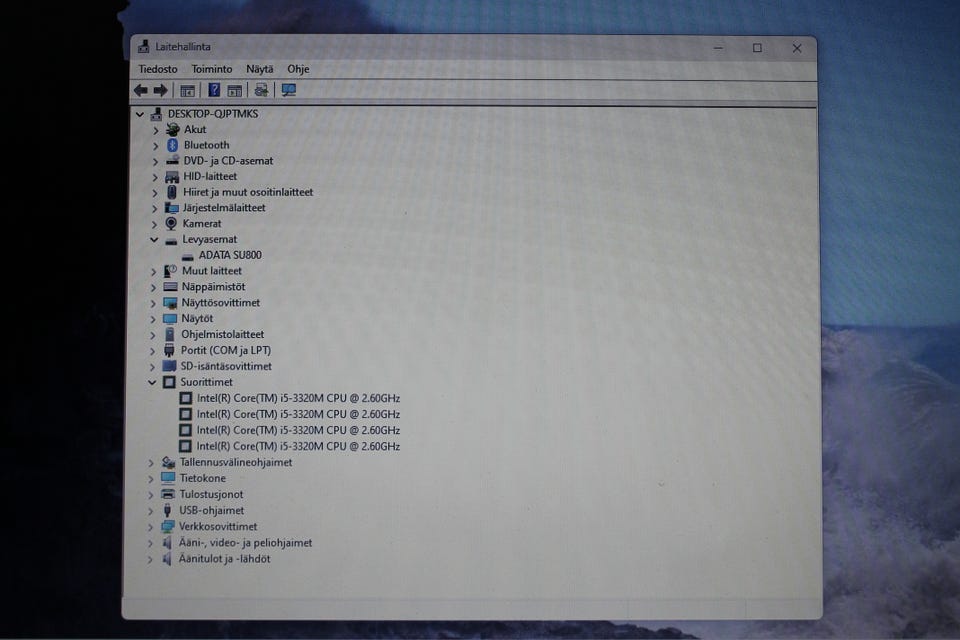Collapse the Suorittimet category
The width and height of the screenshot is (960, 640).
coord(152,382)
